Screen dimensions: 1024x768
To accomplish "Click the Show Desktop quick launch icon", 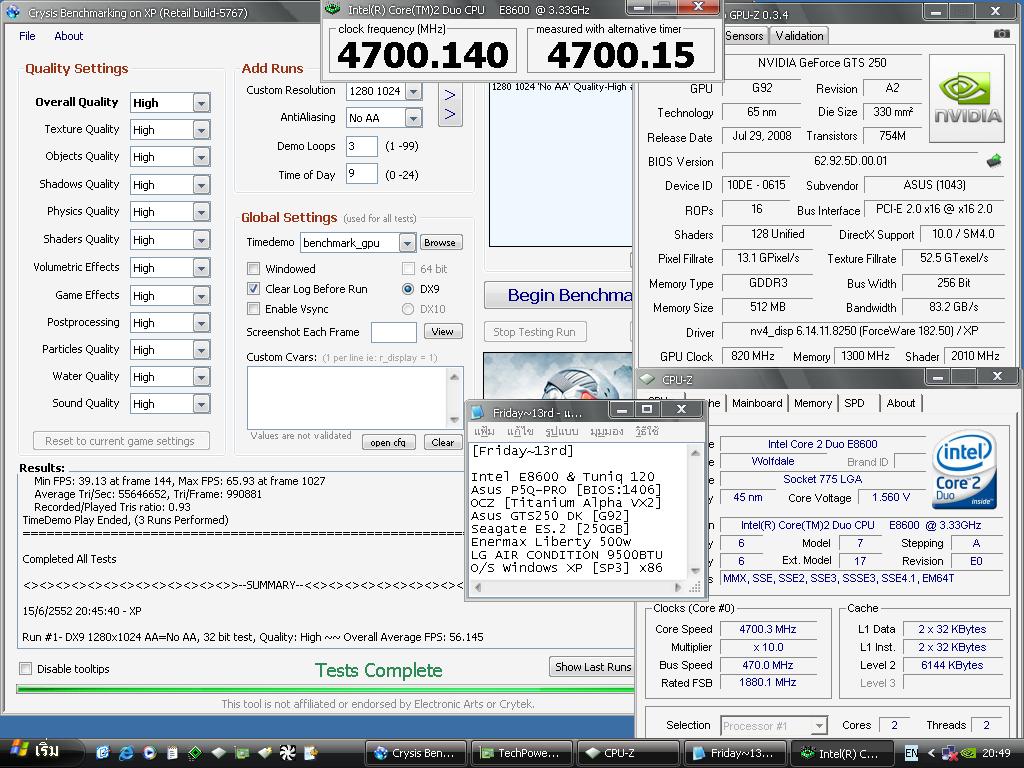I will point(103,752).
